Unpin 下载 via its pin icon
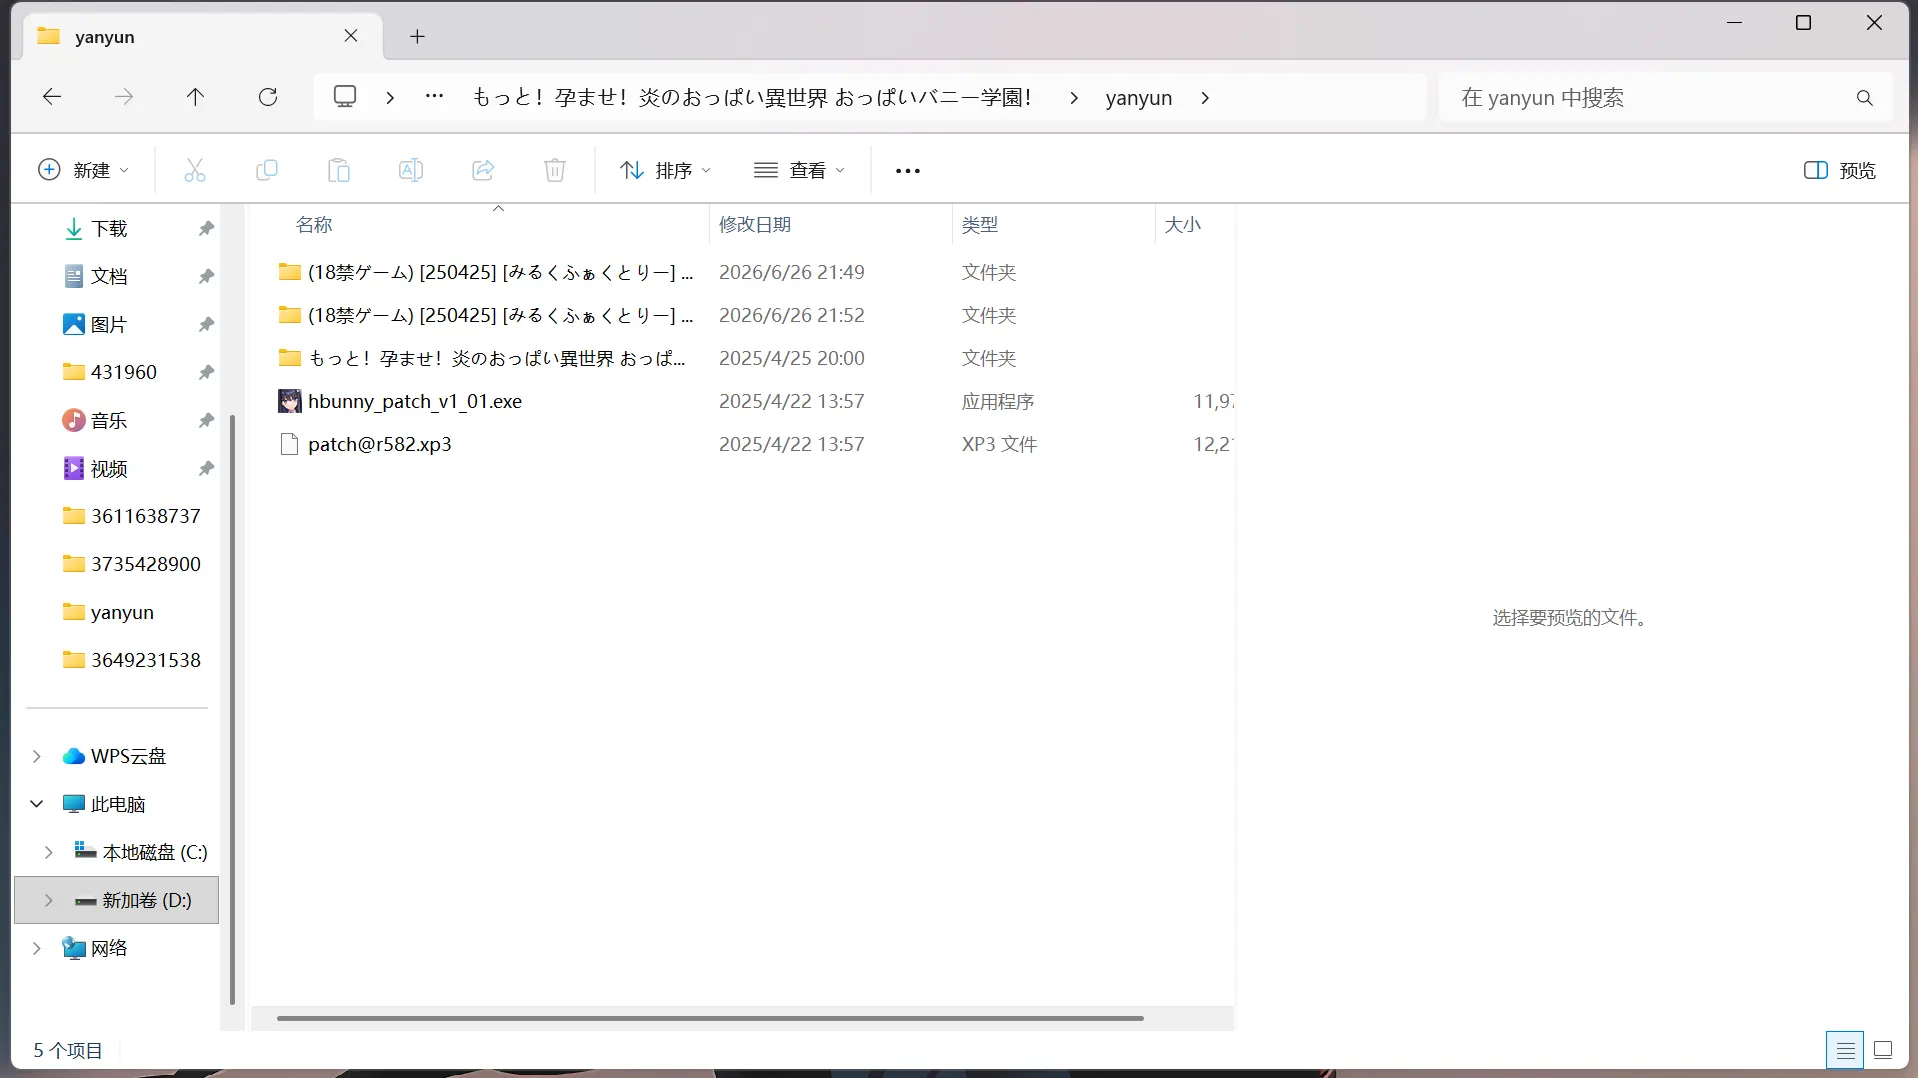The height and width of the screenshot is (1078, 1918). coord(206,229)
